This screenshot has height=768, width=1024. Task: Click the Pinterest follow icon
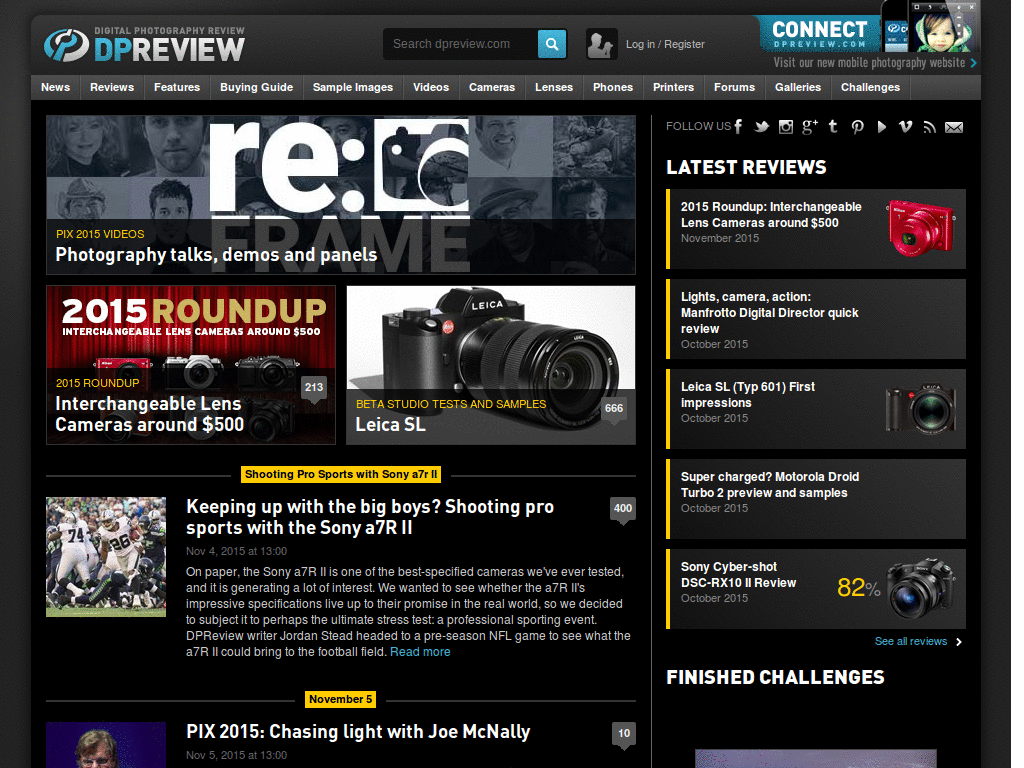coord(856,126)
